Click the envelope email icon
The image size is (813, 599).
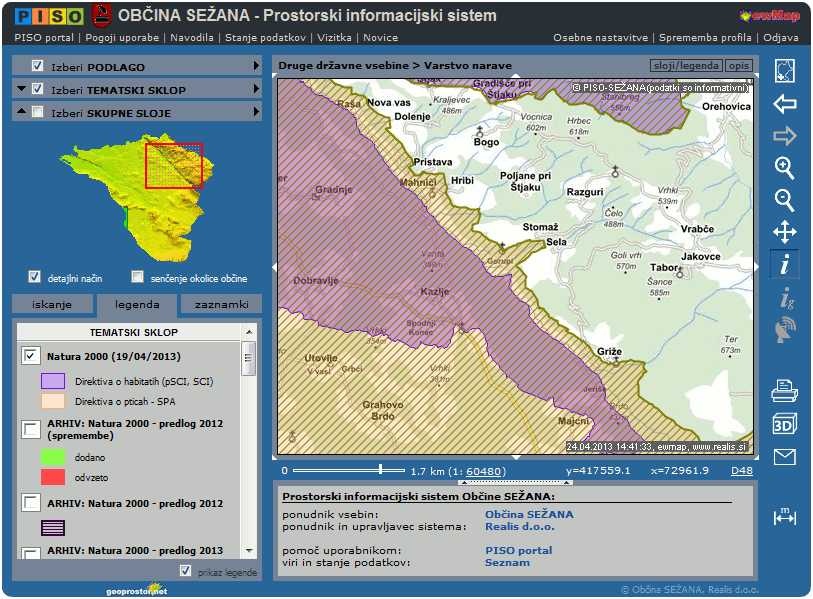(x=785, y=457)
